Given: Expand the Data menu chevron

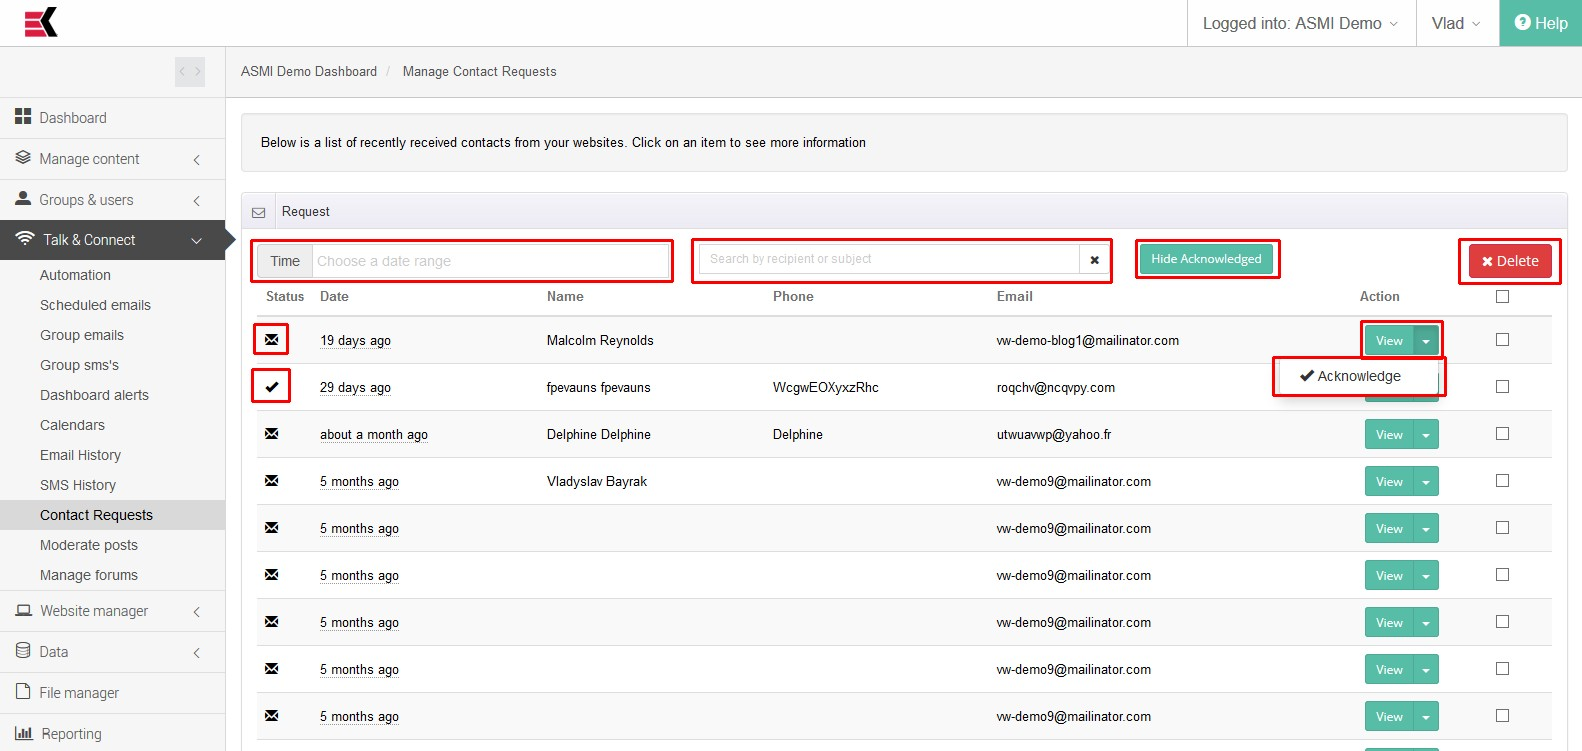Looking at the screenshot, I should pos(197,653).
